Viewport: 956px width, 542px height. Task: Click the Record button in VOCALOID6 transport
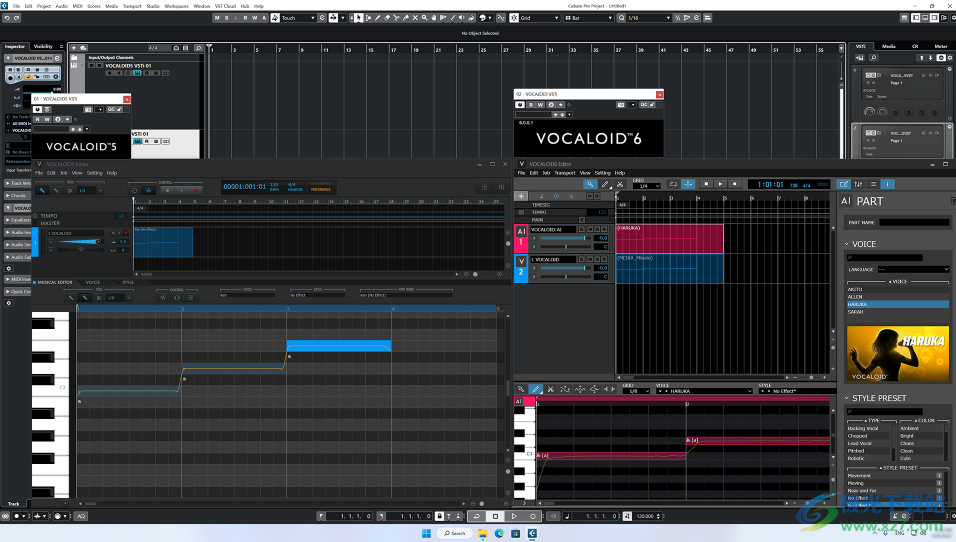pyautogui.click(x=734, y=184)
